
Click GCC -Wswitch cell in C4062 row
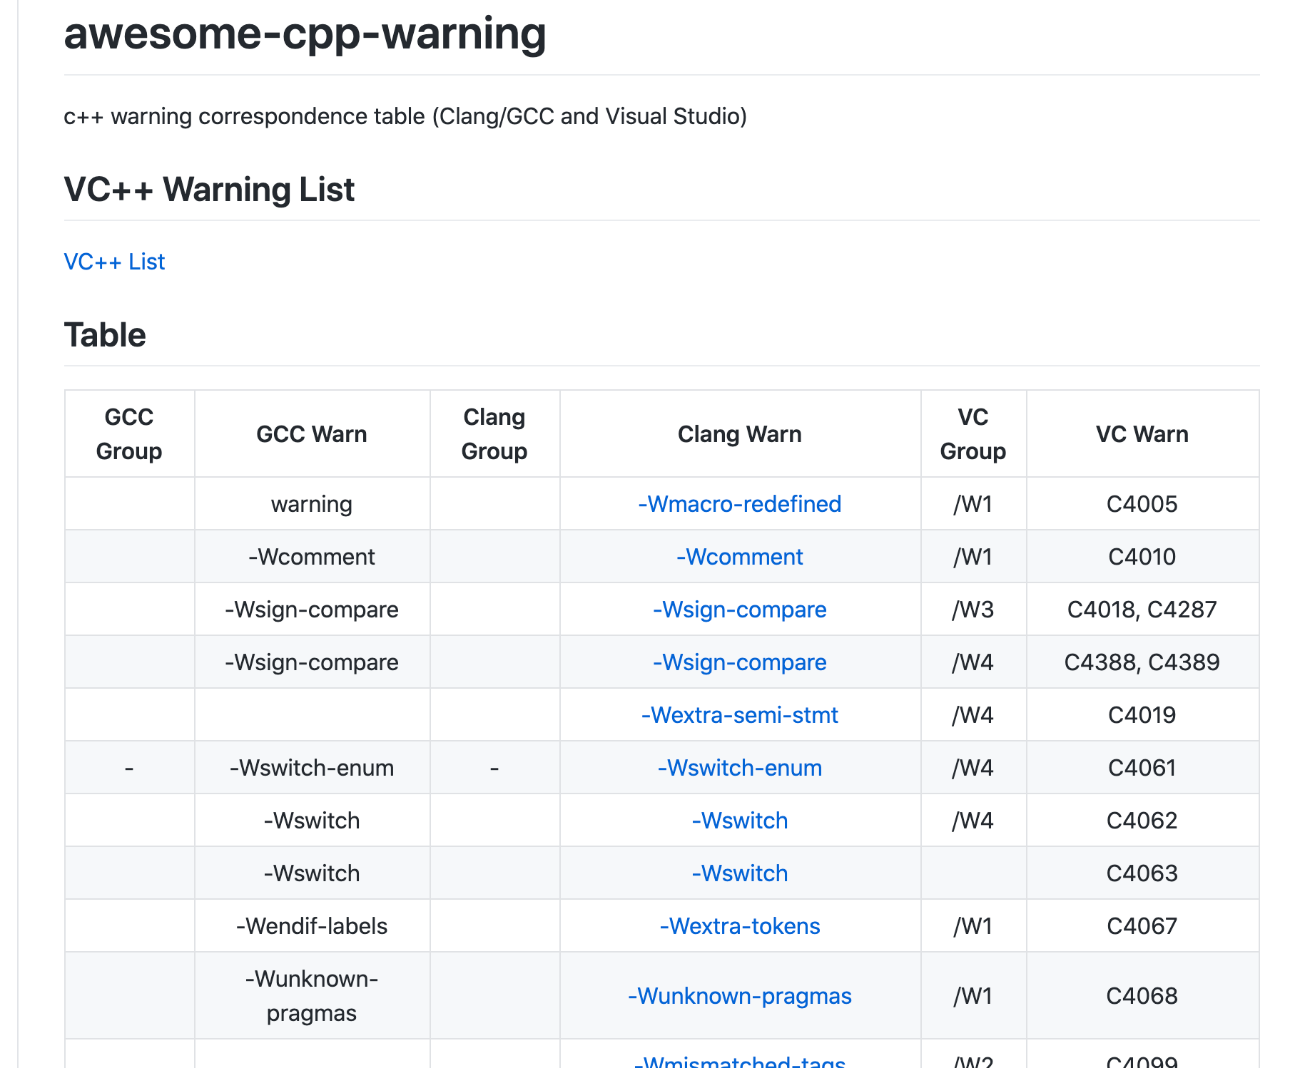[312, 821]
